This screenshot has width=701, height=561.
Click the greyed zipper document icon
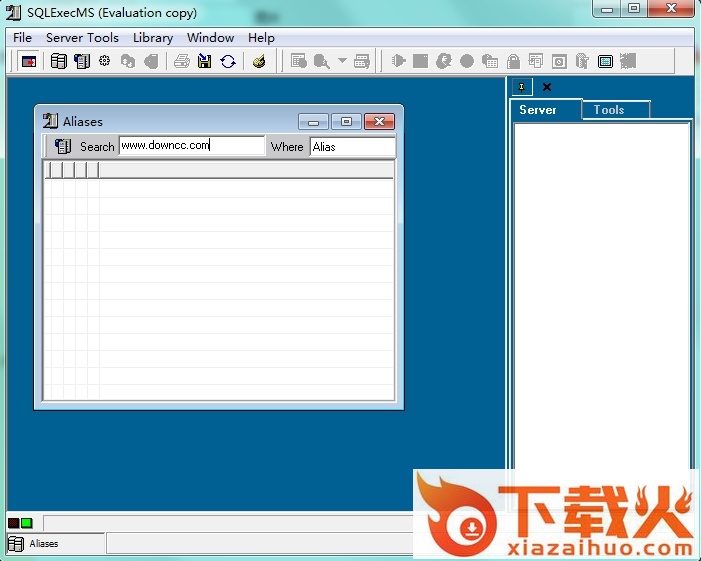(582, 61)
